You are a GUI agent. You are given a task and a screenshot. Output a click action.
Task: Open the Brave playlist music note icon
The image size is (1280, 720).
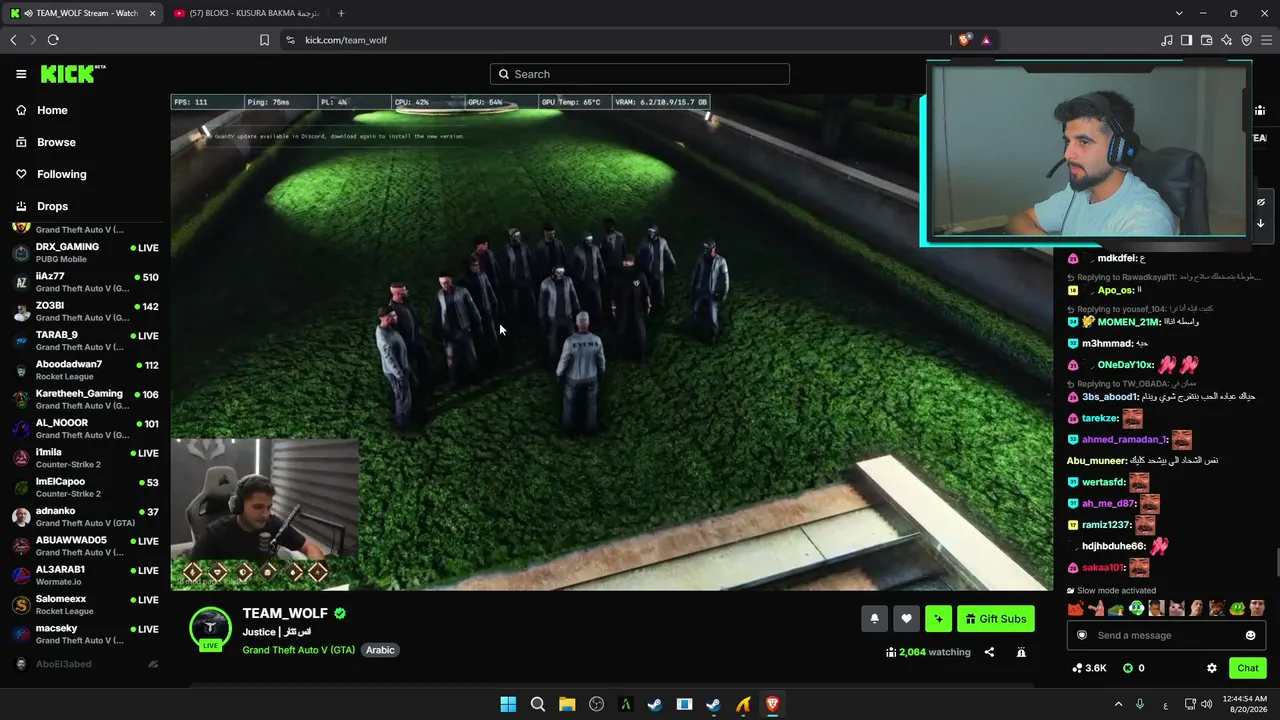tap(1166, 40)
